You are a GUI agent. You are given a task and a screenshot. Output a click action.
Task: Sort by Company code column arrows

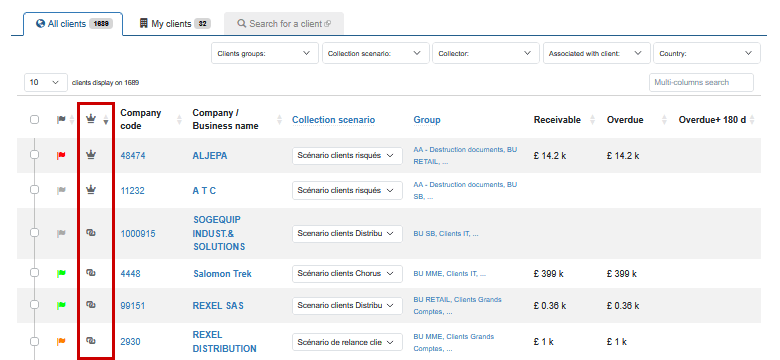(180, 119)
